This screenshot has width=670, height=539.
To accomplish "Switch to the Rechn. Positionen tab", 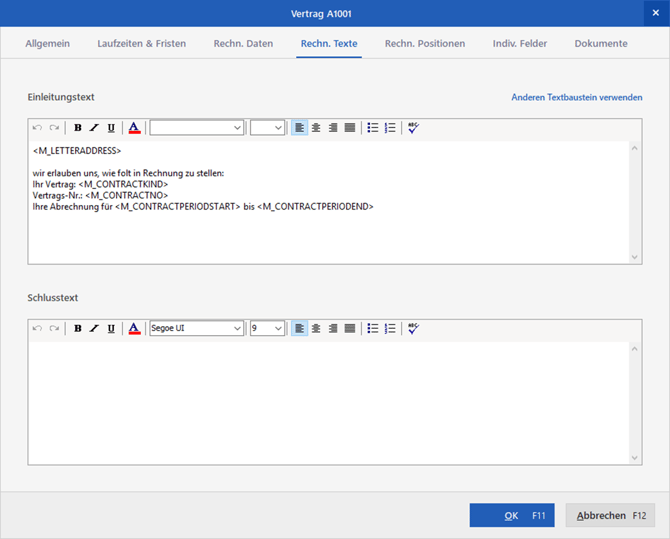I will [425, 44].
